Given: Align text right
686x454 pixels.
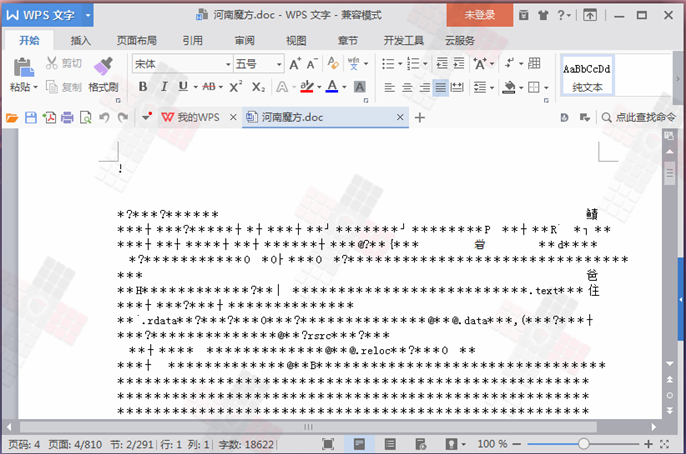Looking at the screenshot, I should coord(424,87).
